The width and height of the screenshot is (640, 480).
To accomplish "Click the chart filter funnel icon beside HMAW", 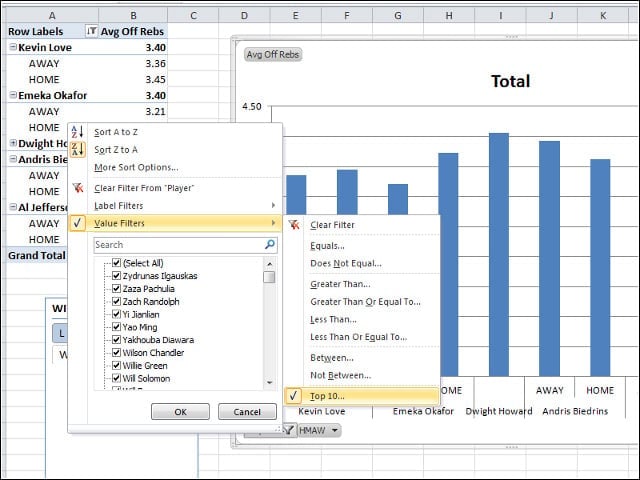I will (289, 430).
